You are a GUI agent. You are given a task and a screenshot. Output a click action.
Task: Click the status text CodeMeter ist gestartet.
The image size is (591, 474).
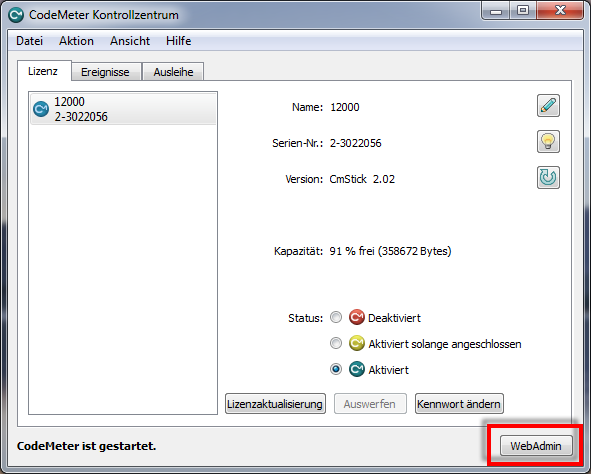(86, 446)
